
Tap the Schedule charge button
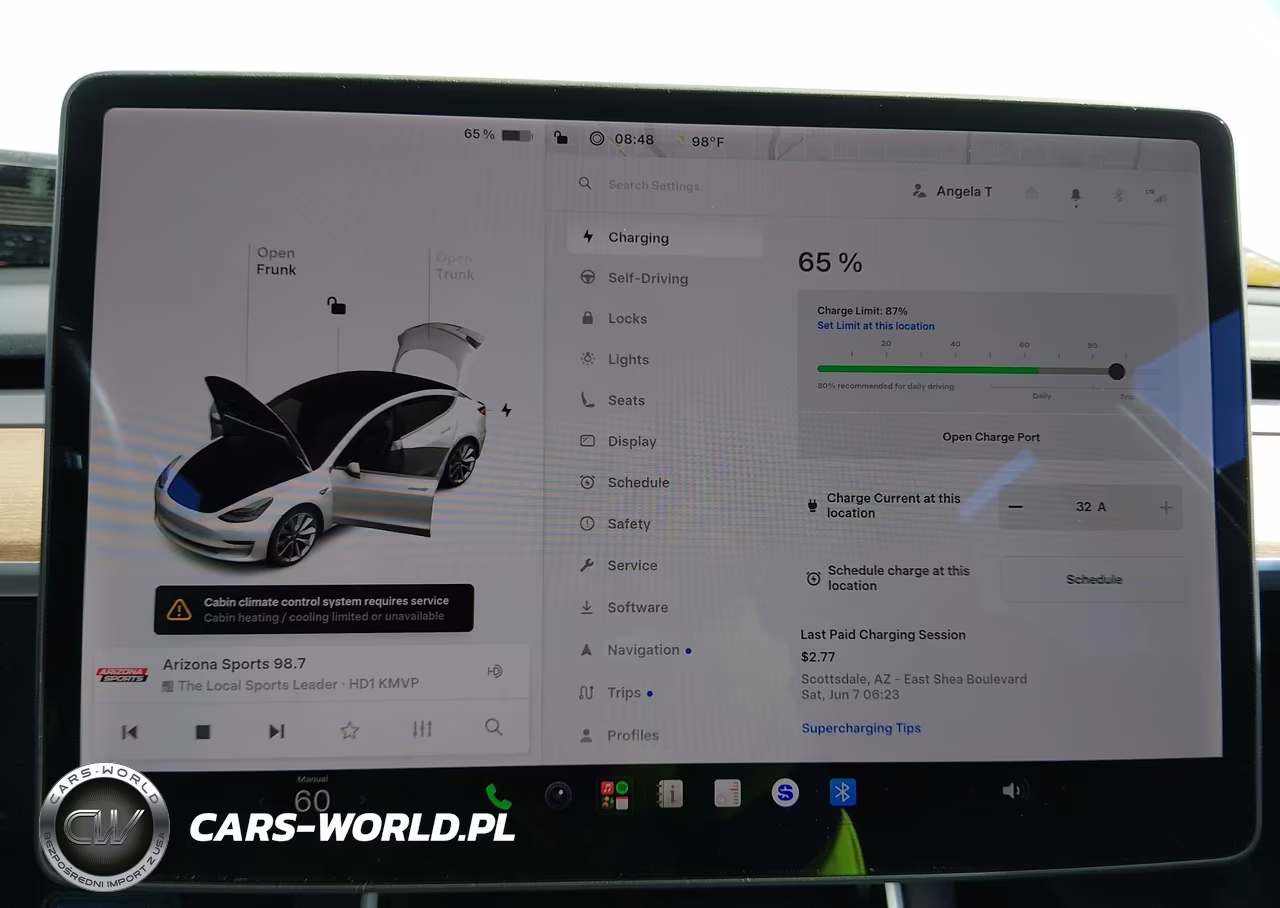[x=1093, y=579]
